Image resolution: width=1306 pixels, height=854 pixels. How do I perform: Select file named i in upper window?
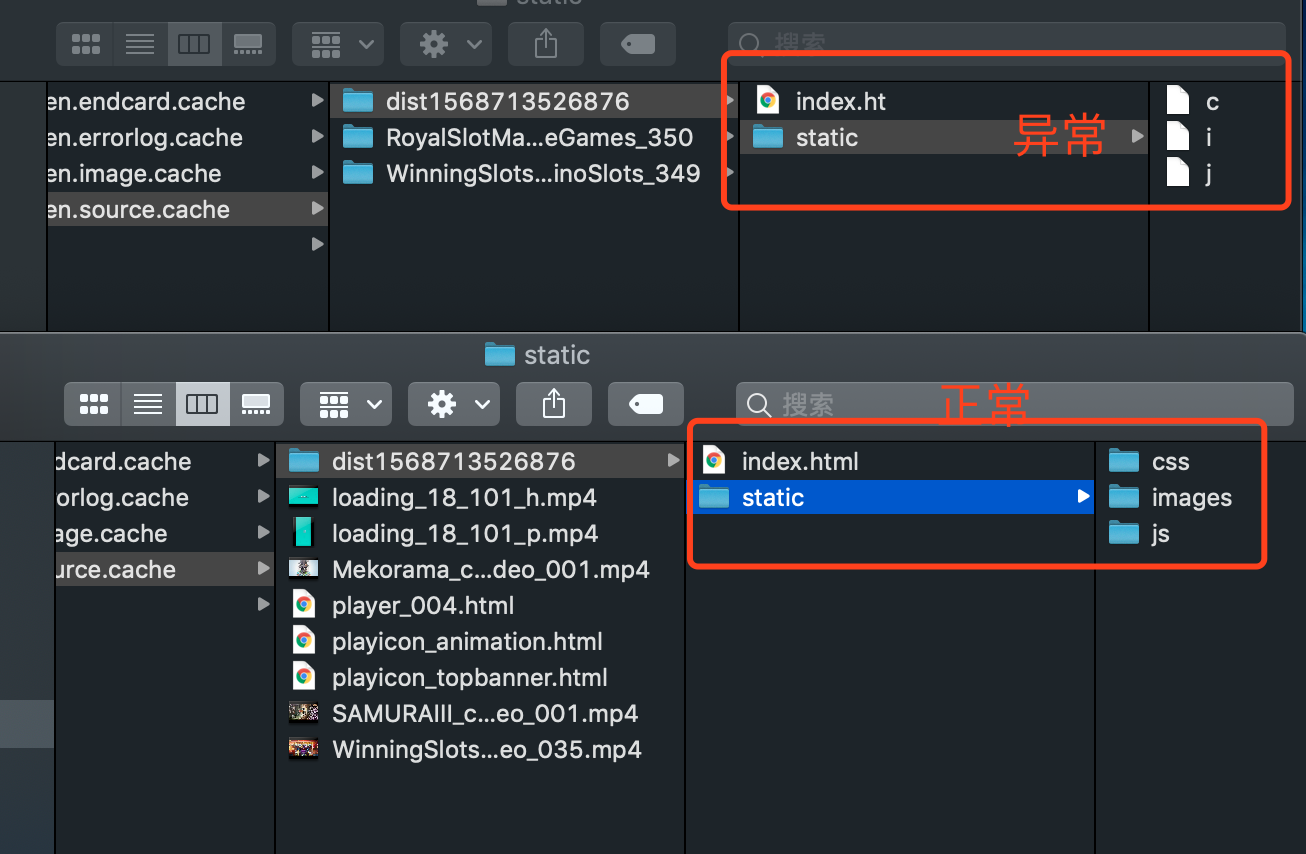(1209, 138)
